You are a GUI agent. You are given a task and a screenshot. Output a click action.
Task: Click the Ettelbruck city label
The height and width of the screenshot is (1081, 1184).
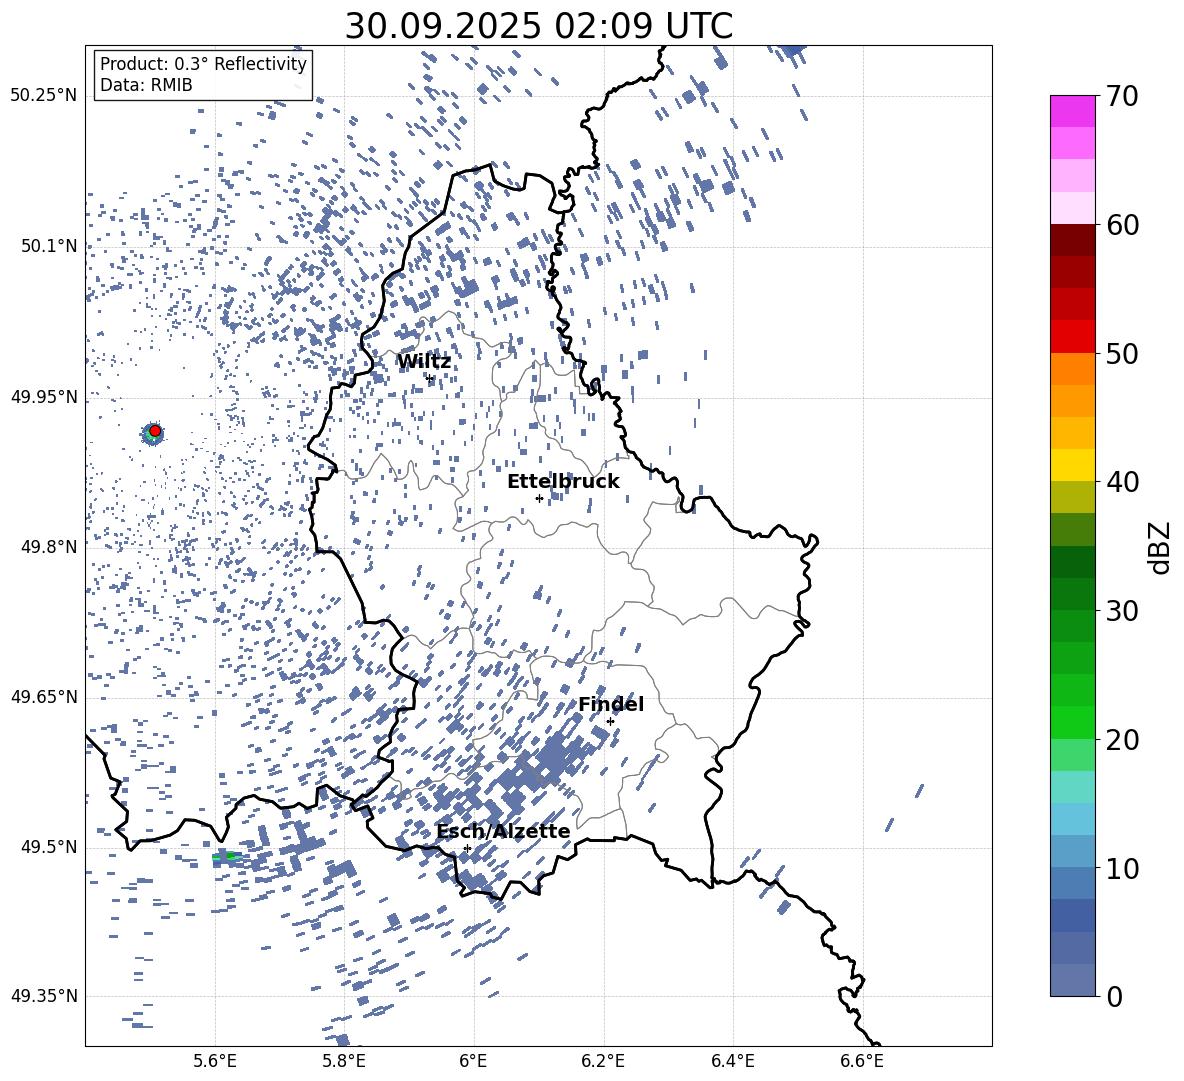(x=563, y=482)
